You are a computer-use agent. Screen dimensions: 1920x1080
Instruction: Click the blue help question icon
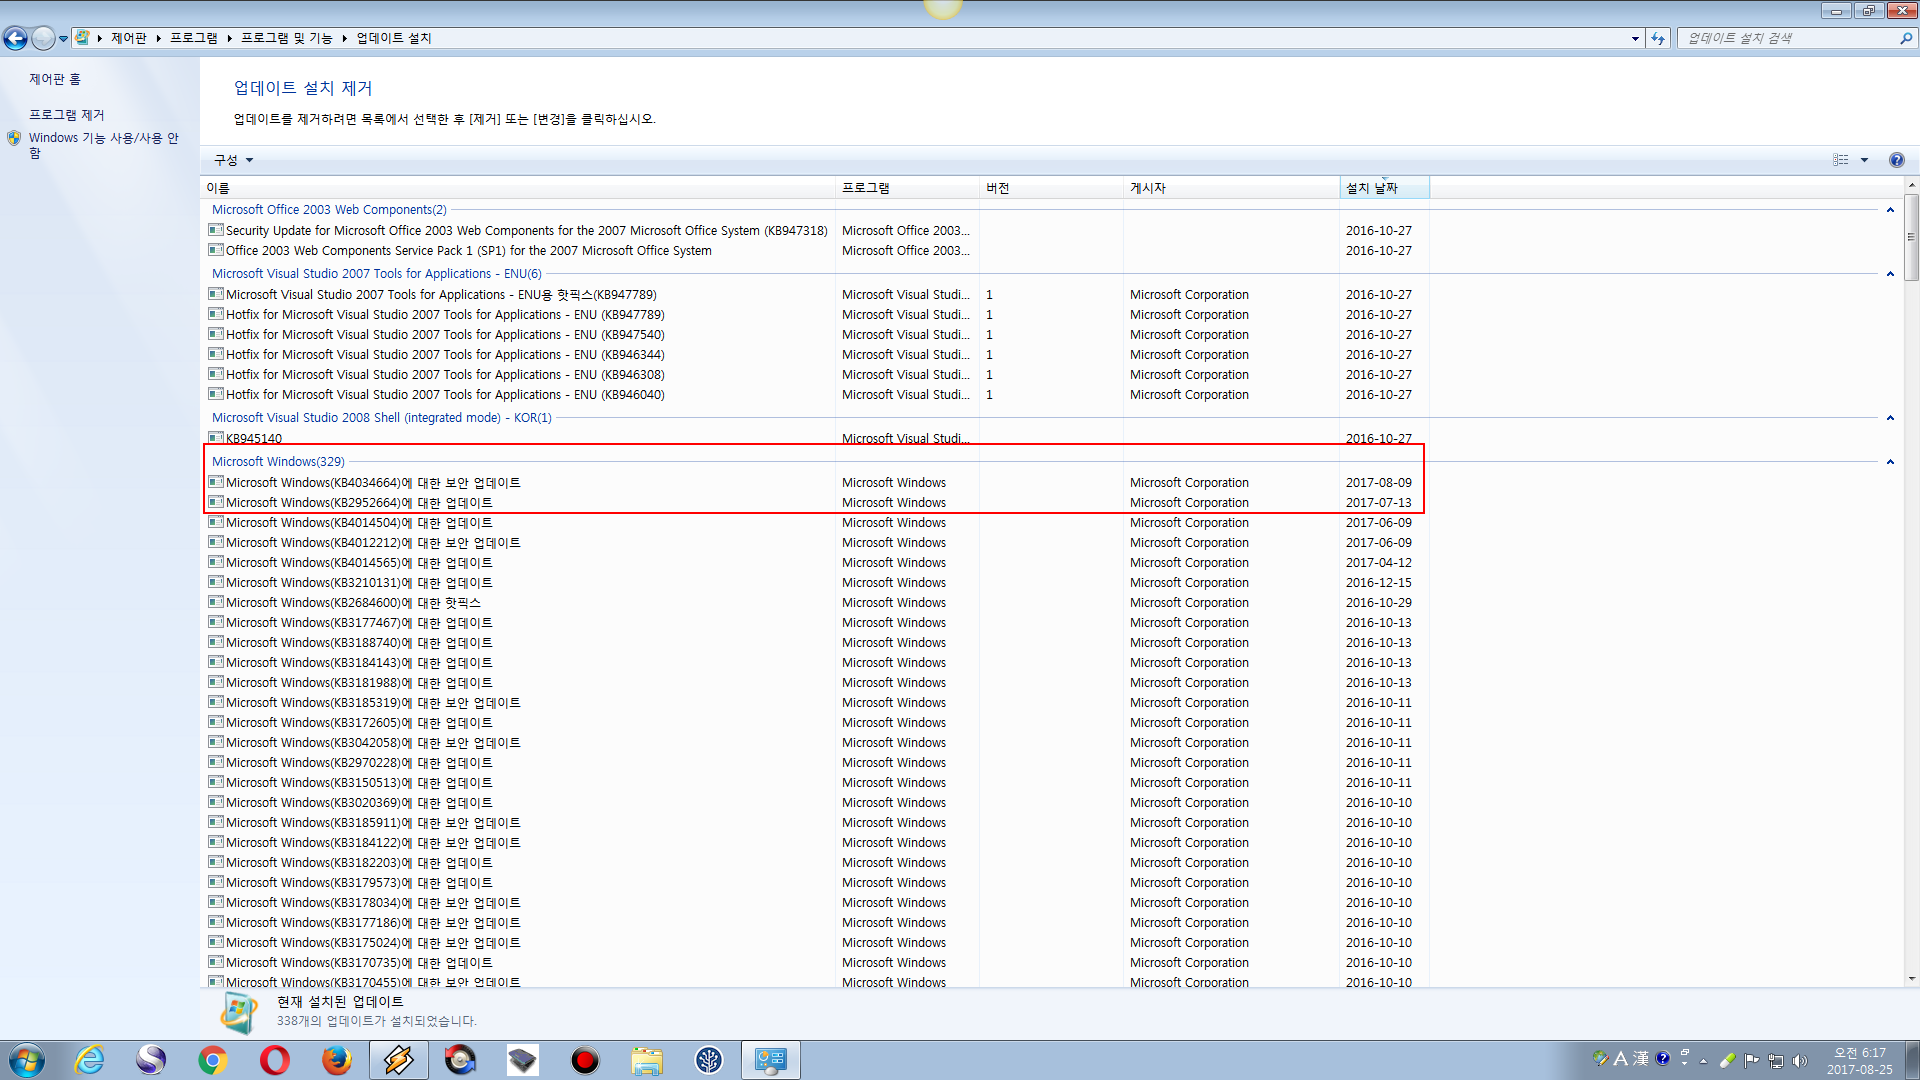click(x=1896, y=160)
